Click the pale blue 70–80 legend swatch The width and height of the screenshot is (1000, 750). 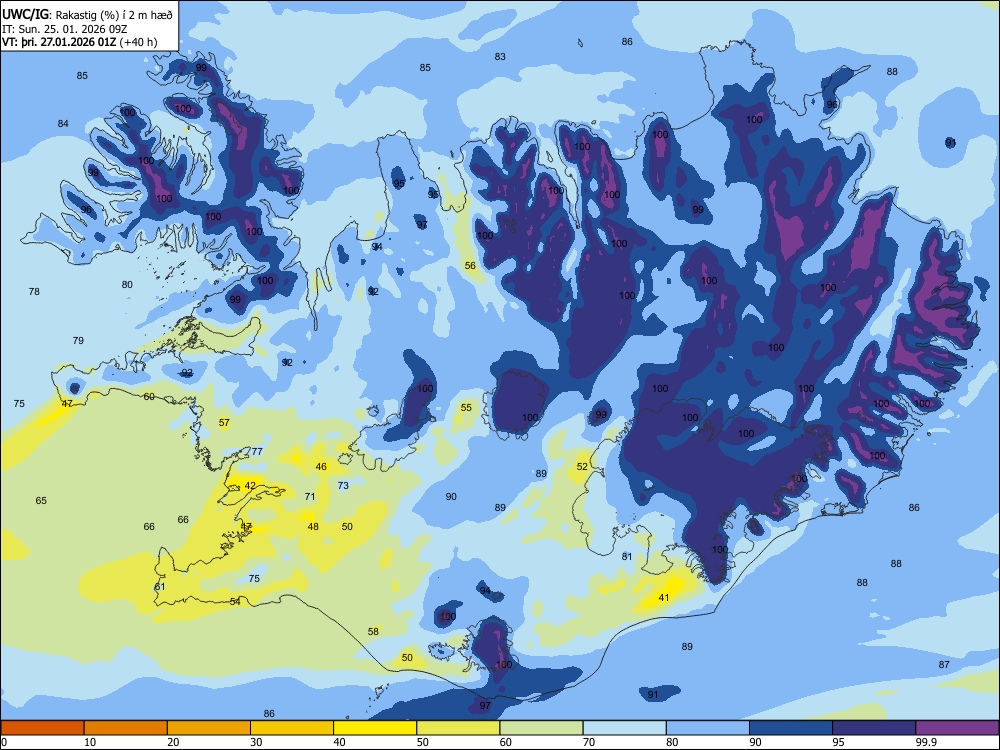click(x=624, y=728)
